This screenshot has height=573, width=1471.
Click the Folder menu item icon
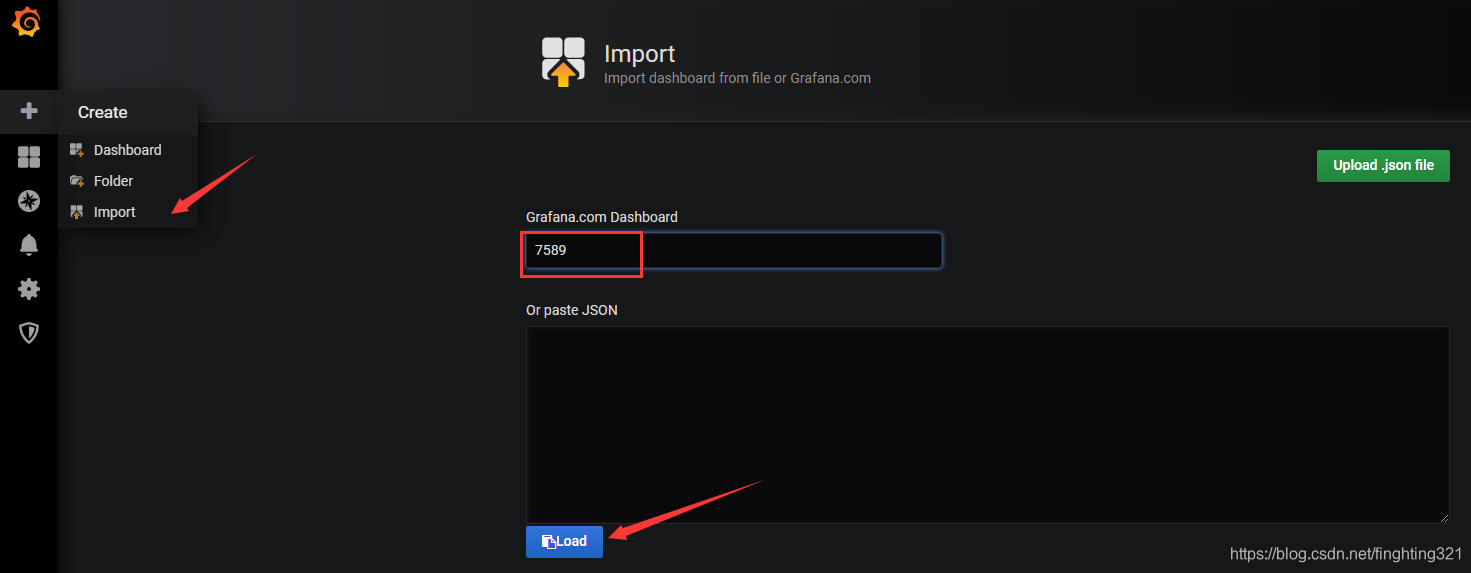[76, 181]
